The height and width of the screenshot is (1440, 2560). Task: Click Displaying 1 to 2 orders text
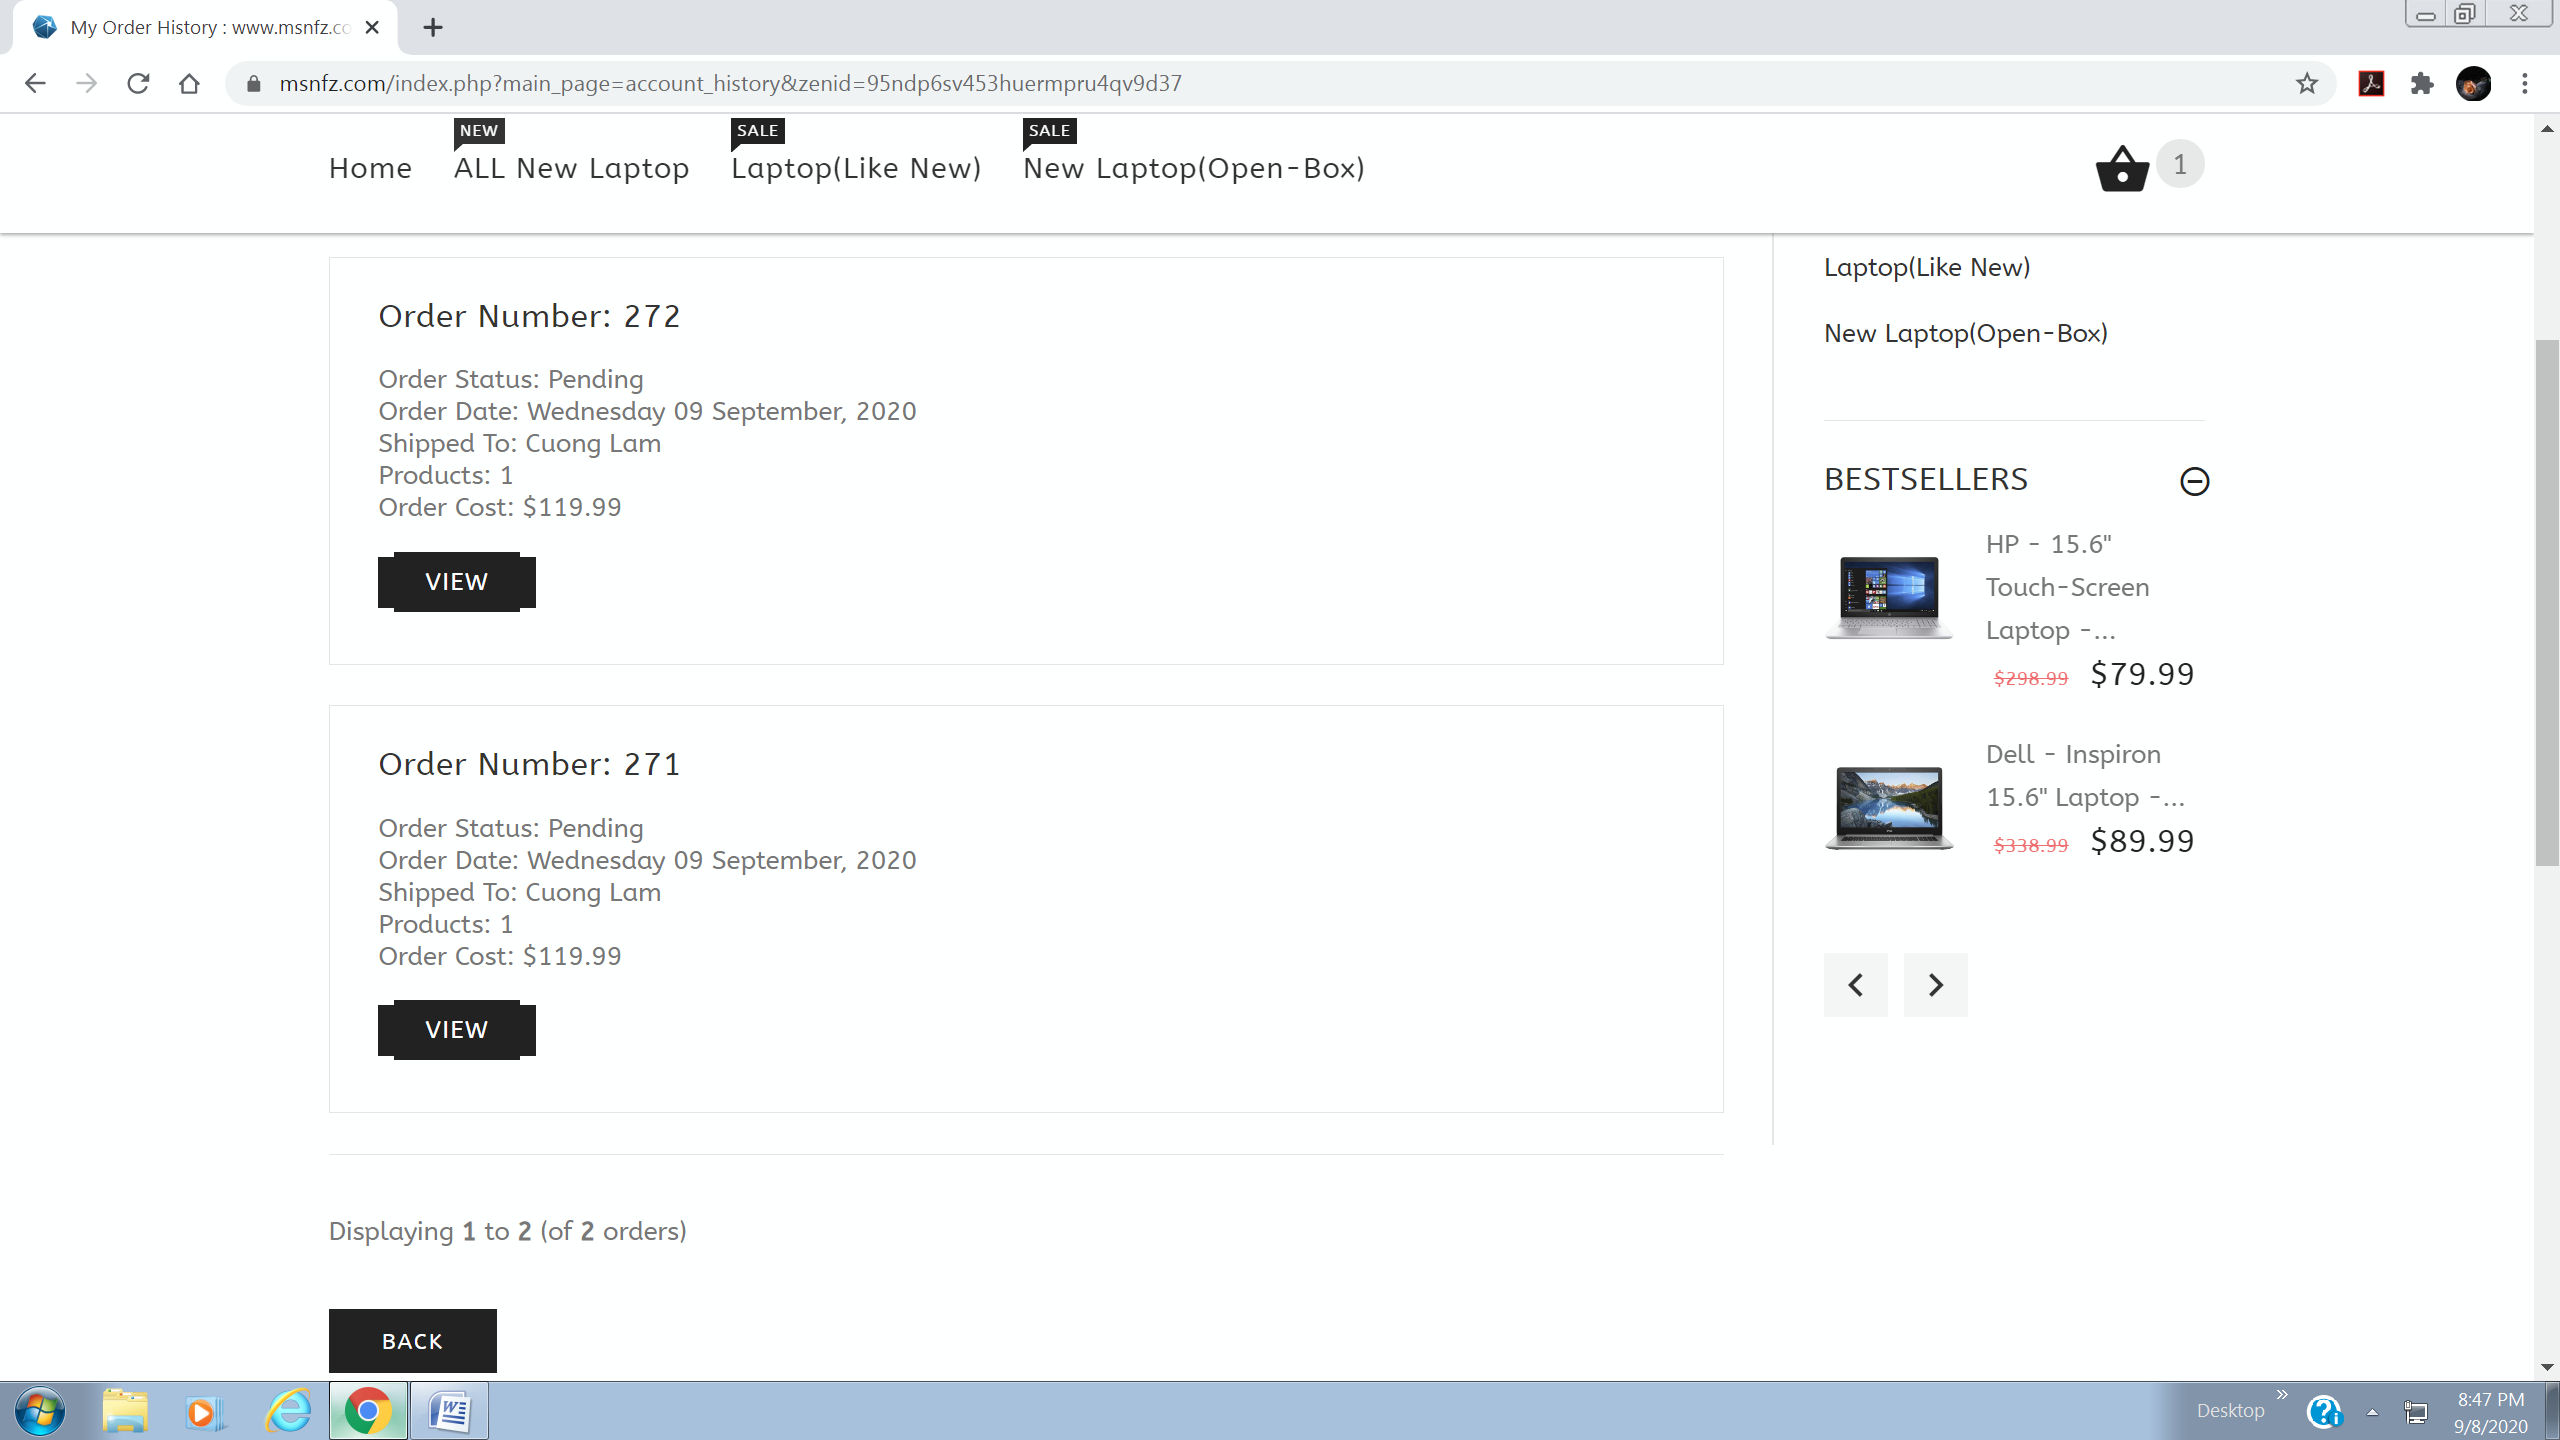(508, 1231)
